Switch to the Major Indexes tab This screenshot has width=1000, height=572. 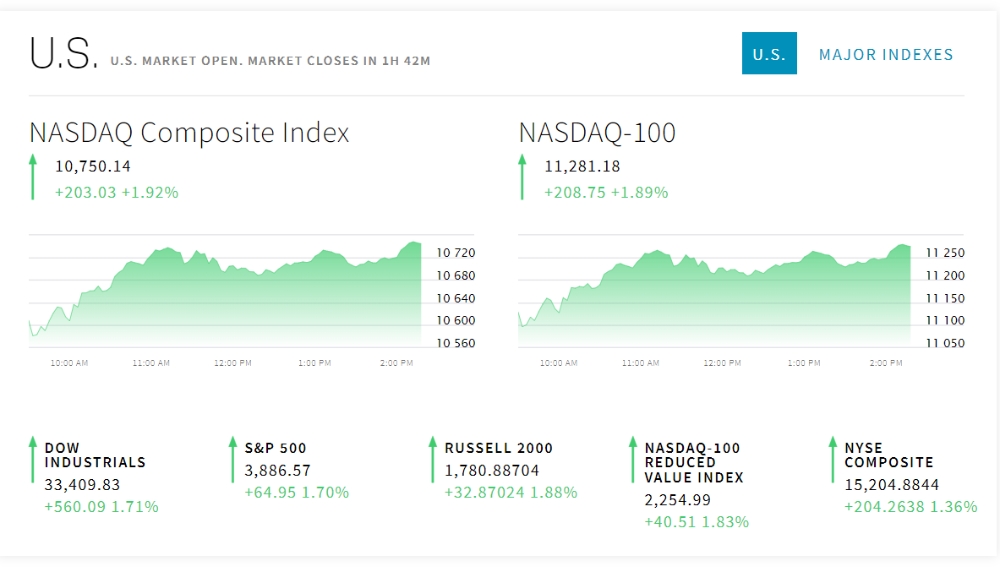(x=886, y=55)
